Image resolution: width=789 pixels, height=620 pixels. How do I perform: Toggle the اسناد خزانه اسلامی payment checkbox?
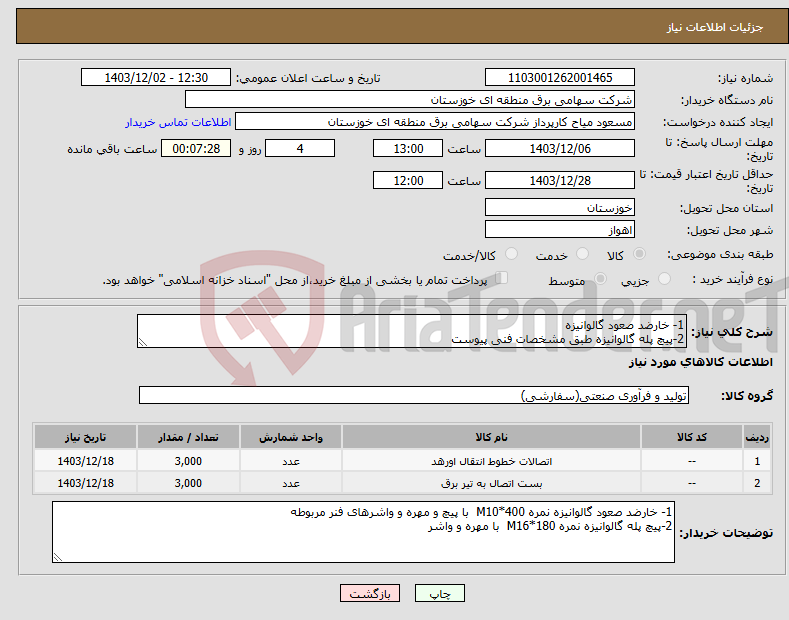pyautogui.click(x=502, y=278)
